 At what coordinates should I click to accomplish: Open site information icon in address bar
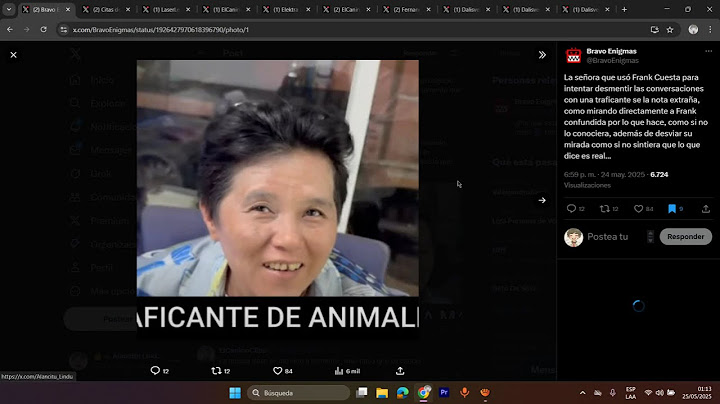(x=64, y=29)
